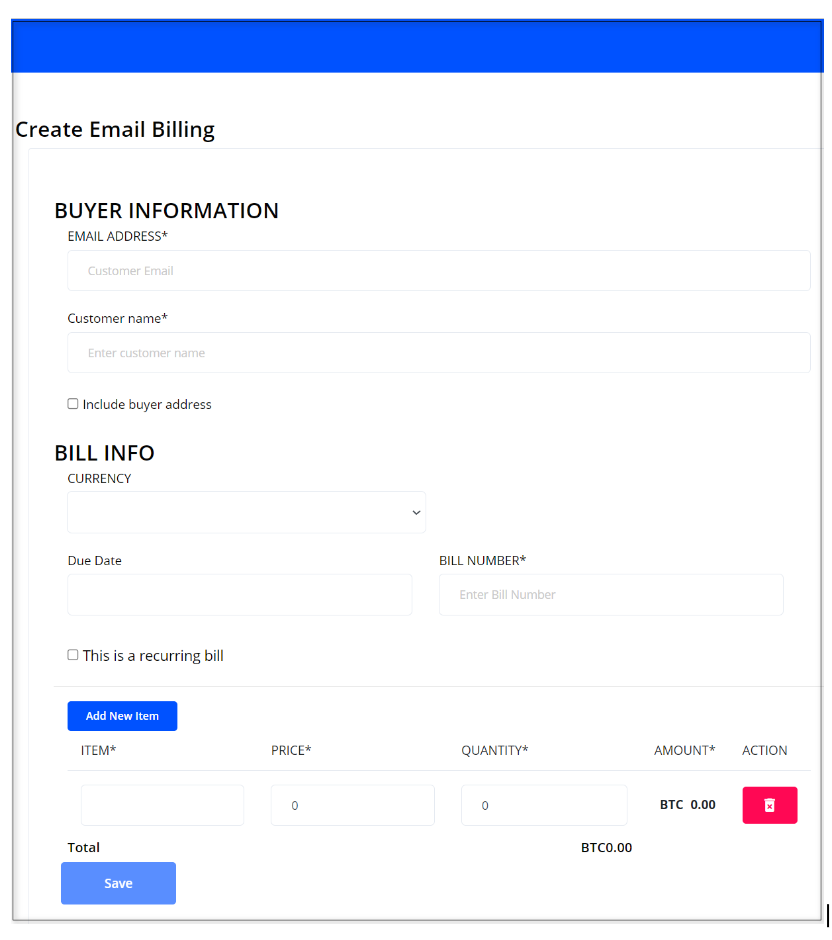Select the Item name field
The height and width of the screenshot is (940, 832).
(162, 805)
